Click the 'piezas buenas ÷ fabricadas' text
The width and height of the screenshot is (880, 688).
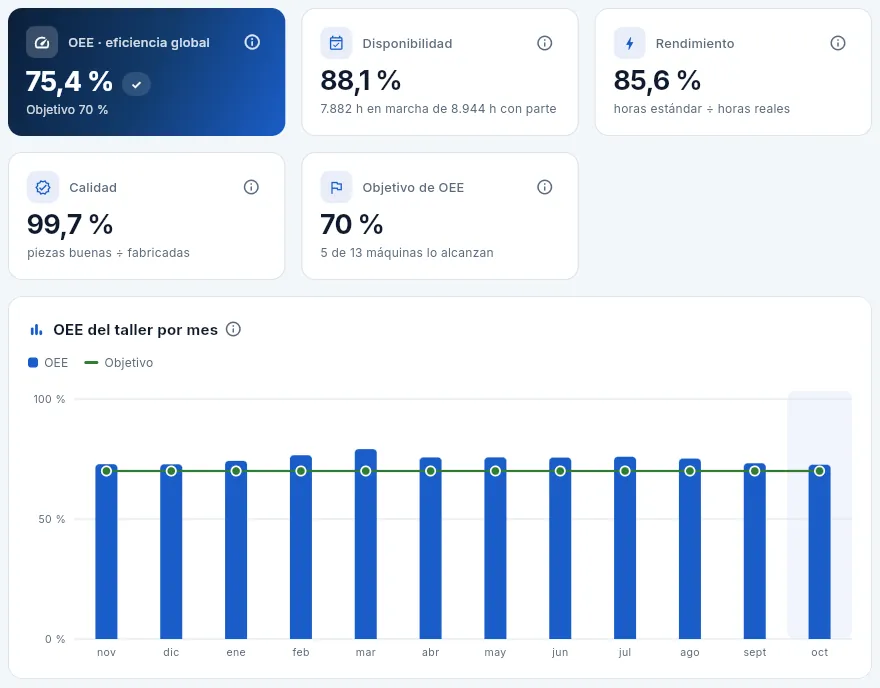pos(108,253)
